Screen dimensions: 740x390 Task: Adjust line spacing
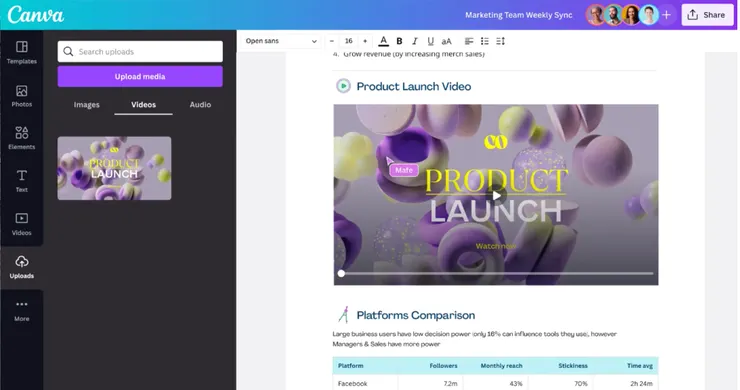[501, 41]
